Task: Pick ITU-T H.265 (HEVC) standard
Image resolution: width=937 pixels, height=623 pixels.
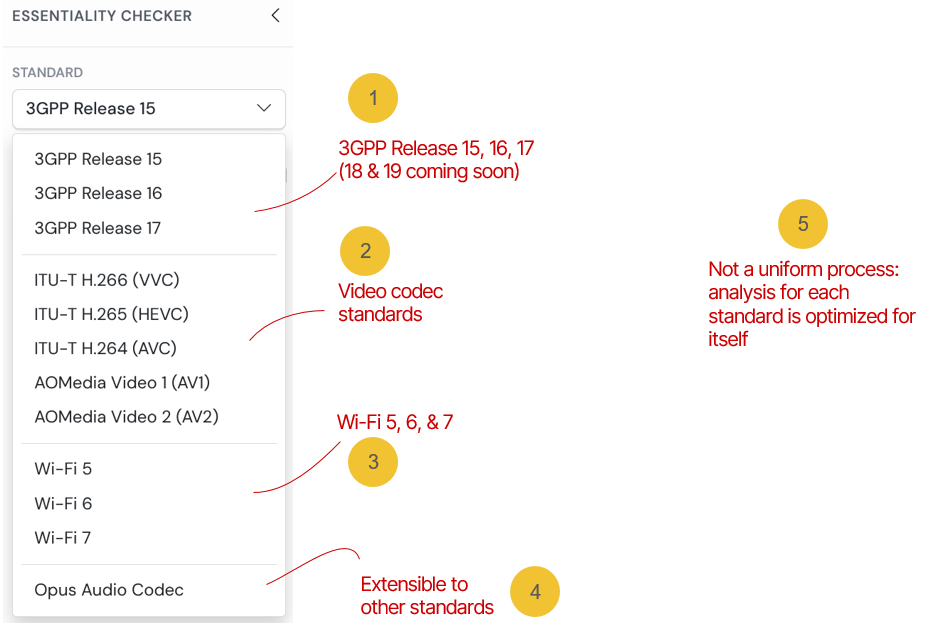Action: coord(149,314)
